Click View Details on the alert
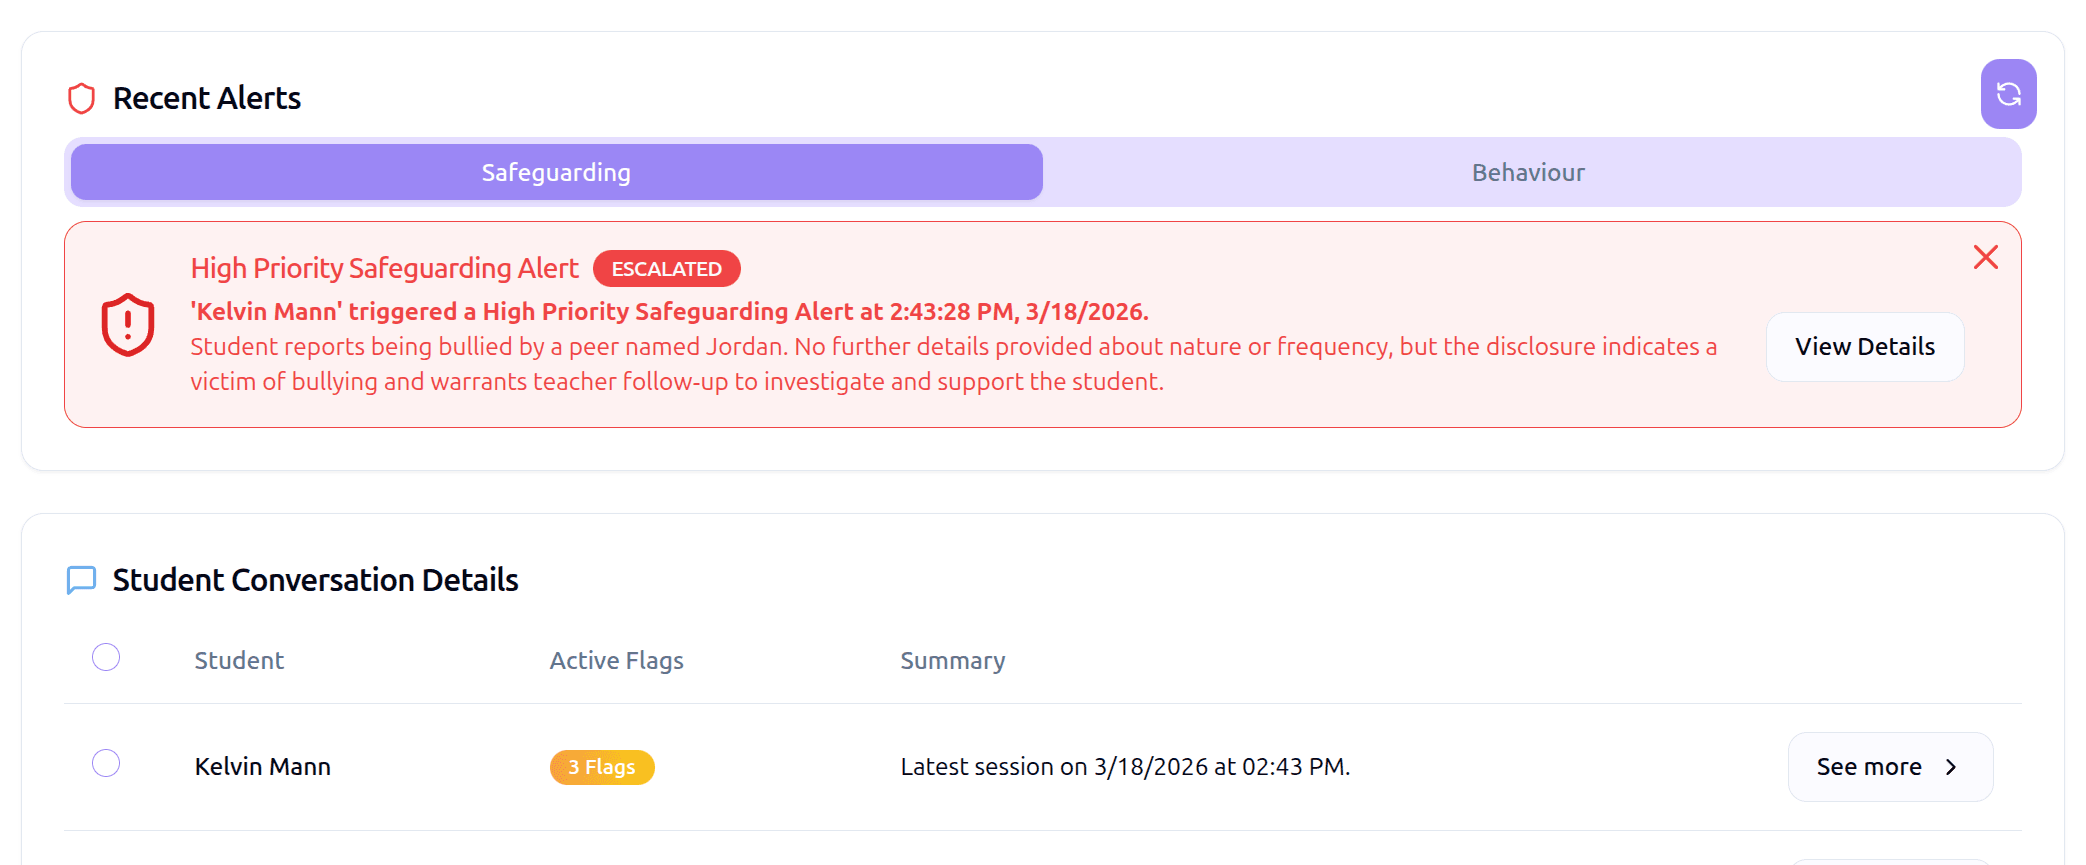Screen dimensions: 2086x865 1864,346
